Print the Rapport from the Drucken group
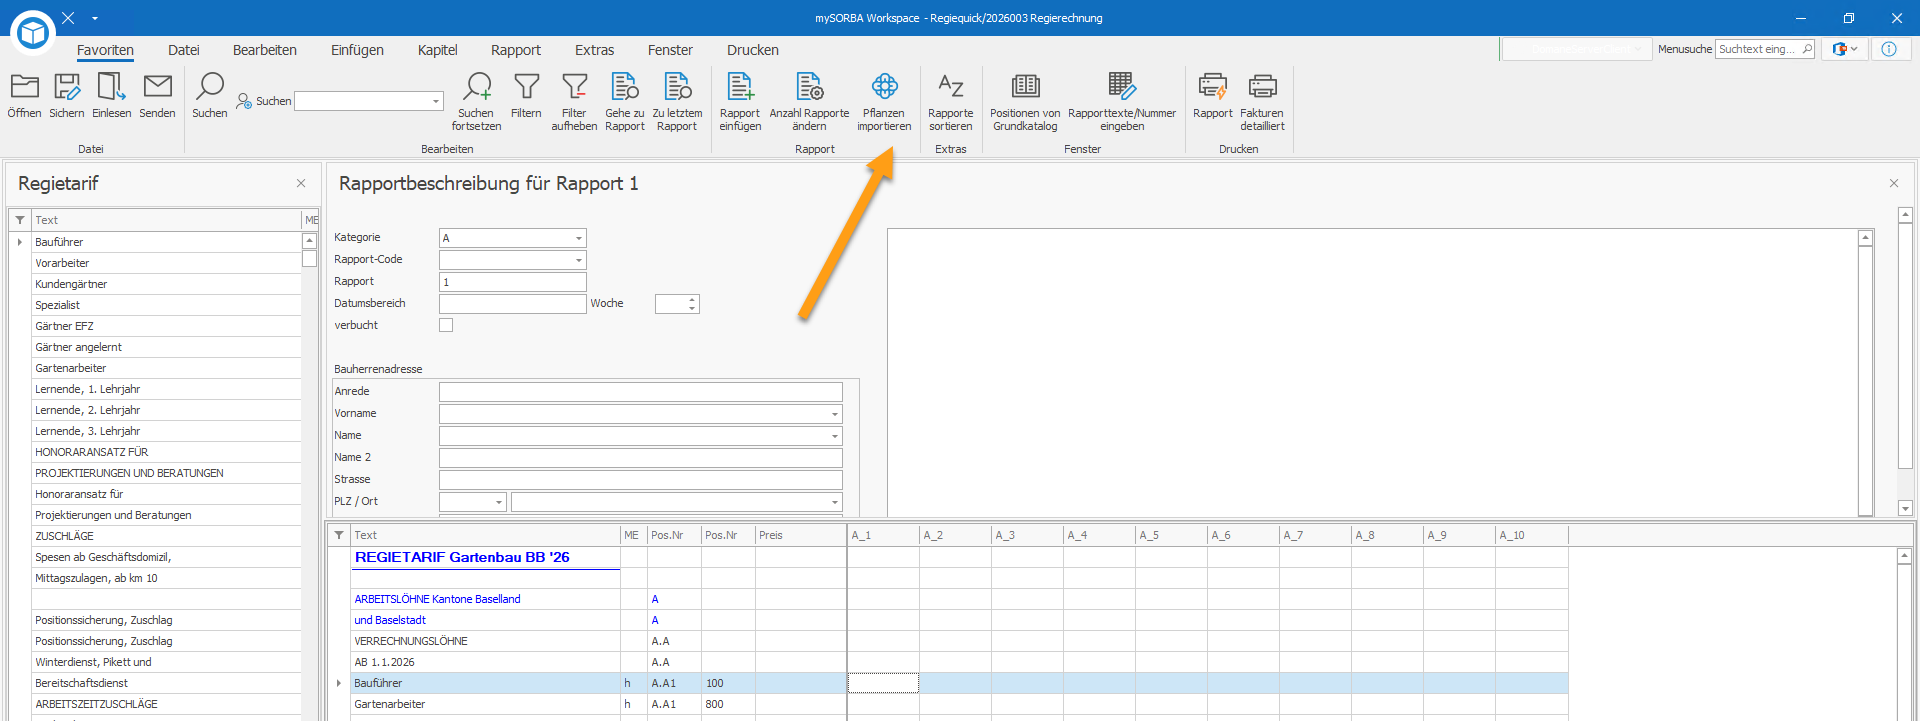The height and width of the screenshot is (721, 1920). (x=1212, y=96)
